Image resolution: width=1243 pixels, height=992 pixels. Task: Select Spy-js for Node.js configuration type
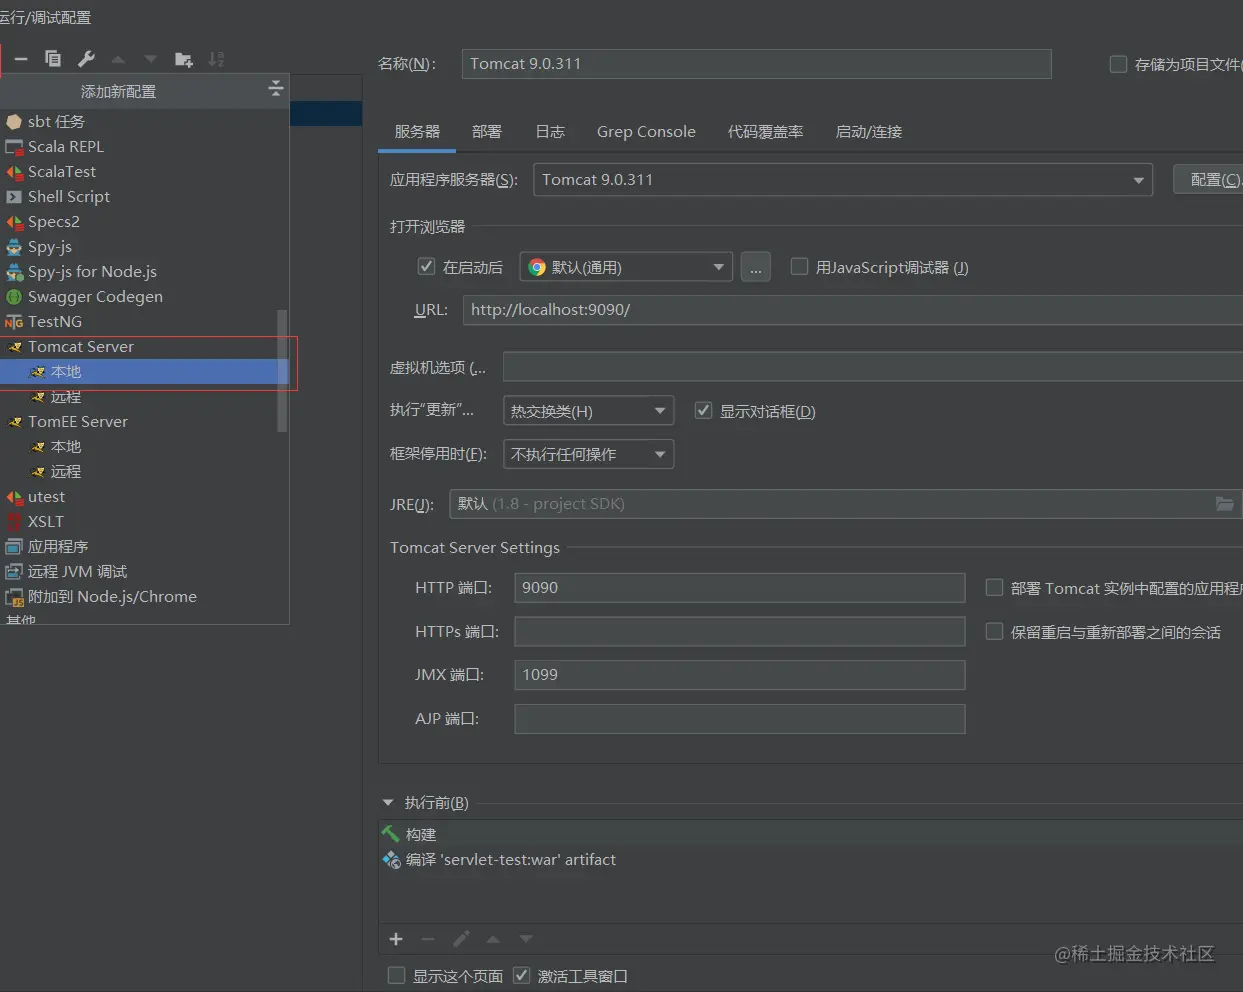[145, 271]
